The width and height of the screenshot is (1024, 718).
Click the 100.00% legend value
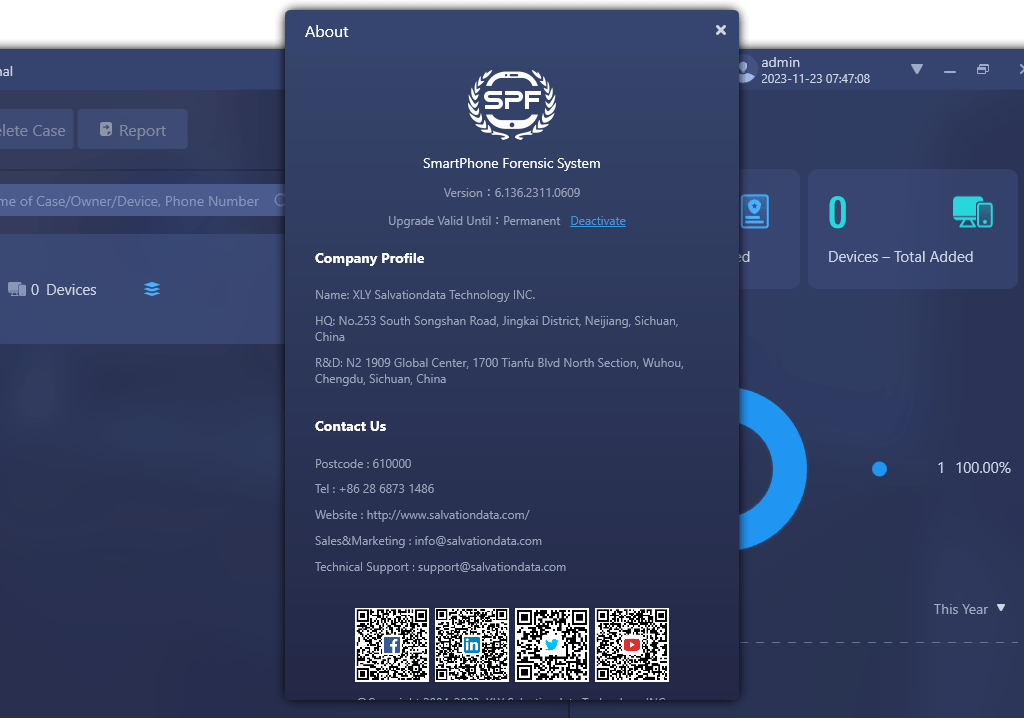[x=983, y=468]
